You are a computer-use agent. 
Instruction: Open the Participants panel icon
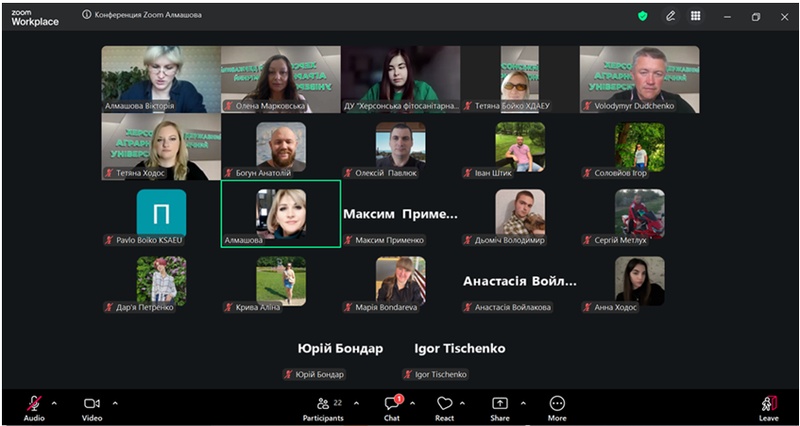[323, 404]
